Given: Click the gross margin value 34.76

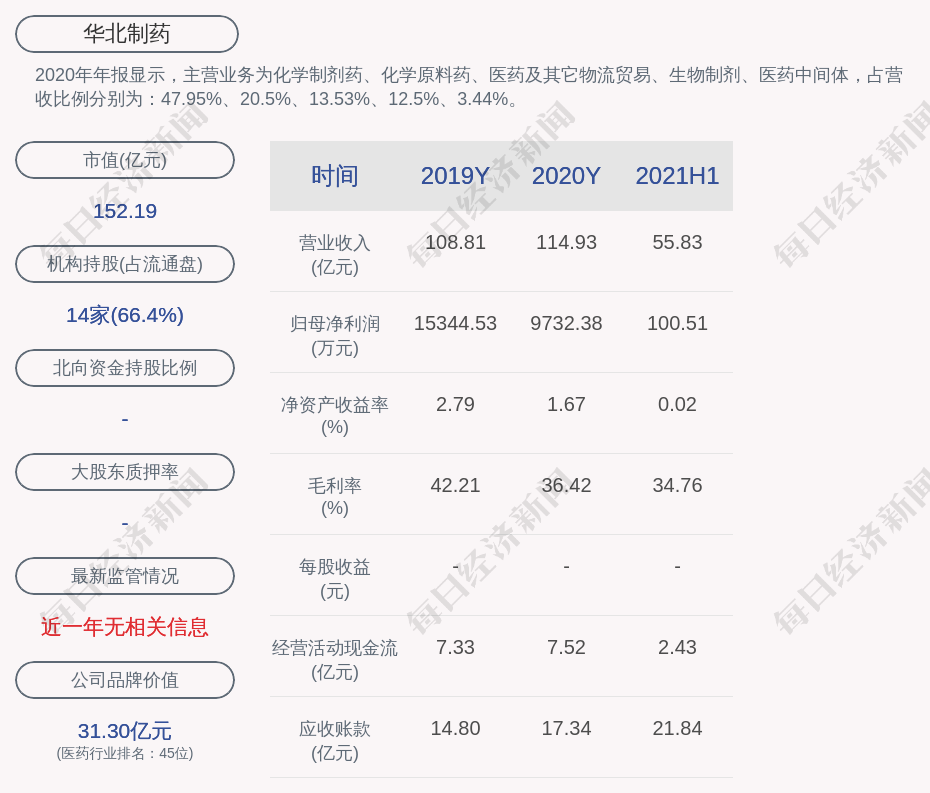Looking at the screenshot, I should point(677,485).
